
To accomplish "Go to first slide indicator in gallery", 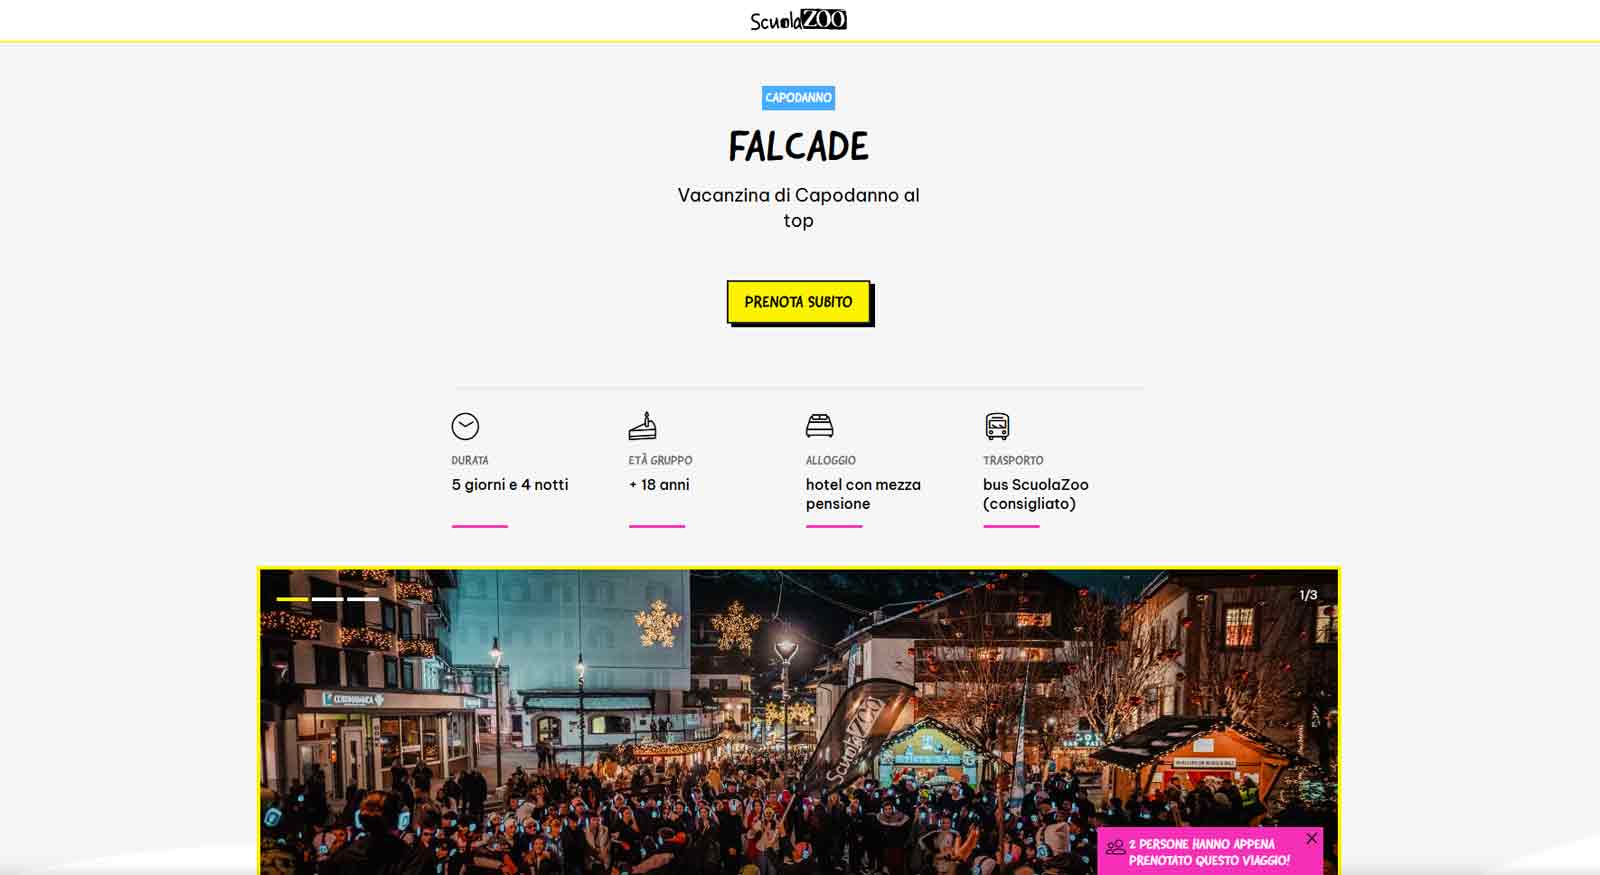I will click(x=292, y=599).
